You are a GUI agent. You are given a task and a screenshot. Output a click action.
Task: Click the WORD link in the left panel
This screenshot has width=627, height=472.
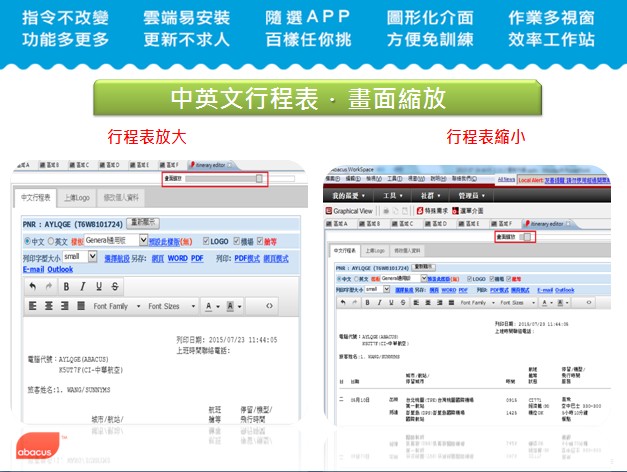177,257
